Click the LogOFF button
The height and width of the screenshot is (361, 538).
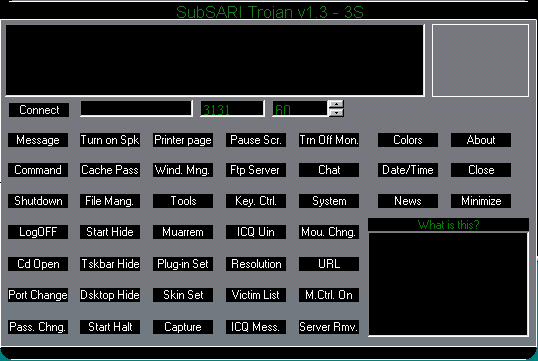coord(38,232)
